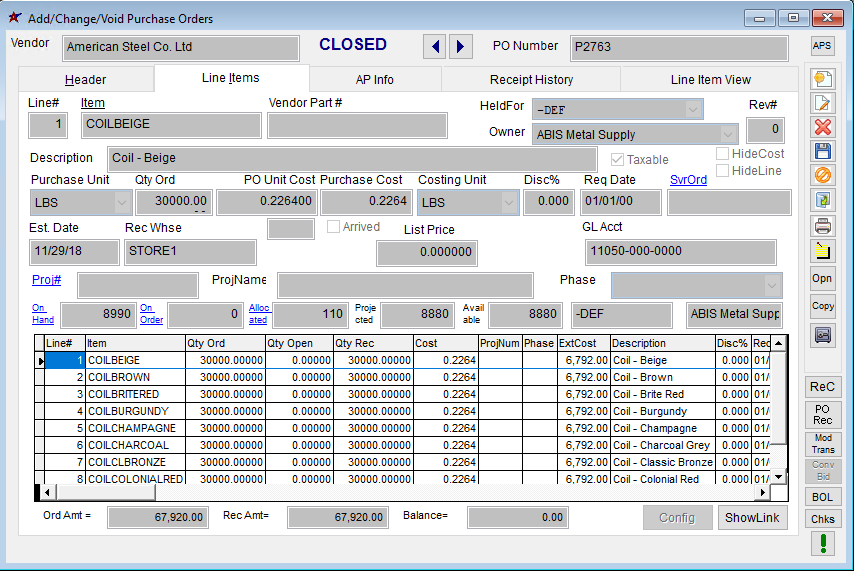Open the AP Info tab
The image size is (854, 571).
point(375,80)
